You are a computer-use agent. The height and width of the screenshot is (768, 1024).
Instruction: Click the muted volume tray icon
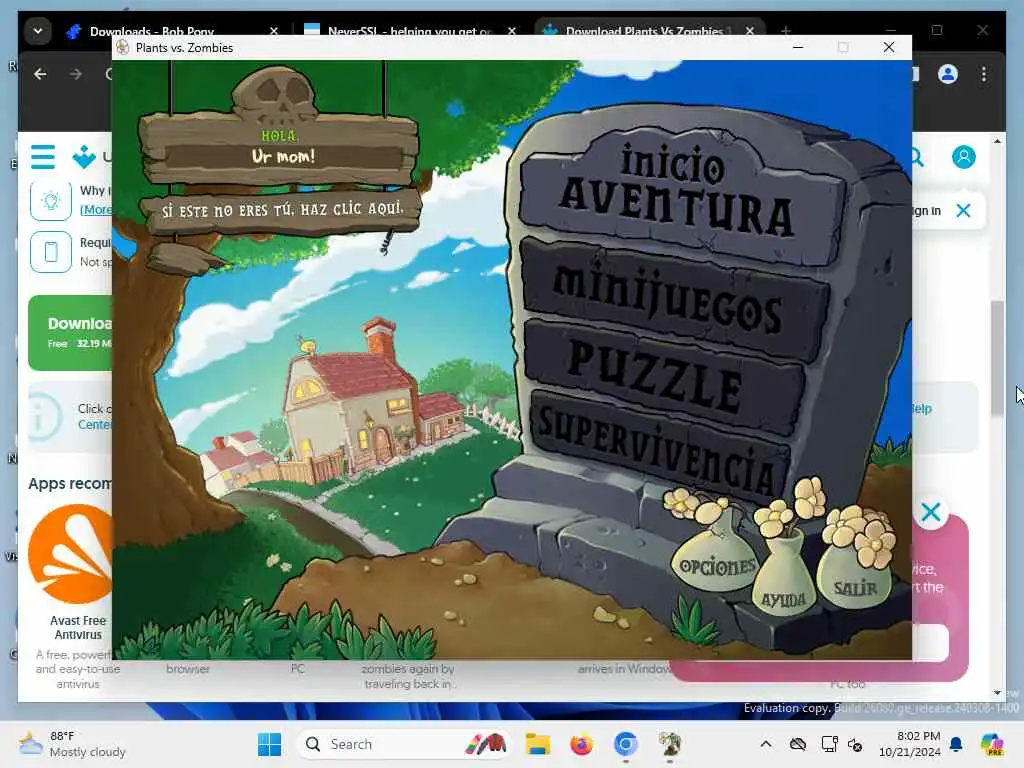coord(855,744)
